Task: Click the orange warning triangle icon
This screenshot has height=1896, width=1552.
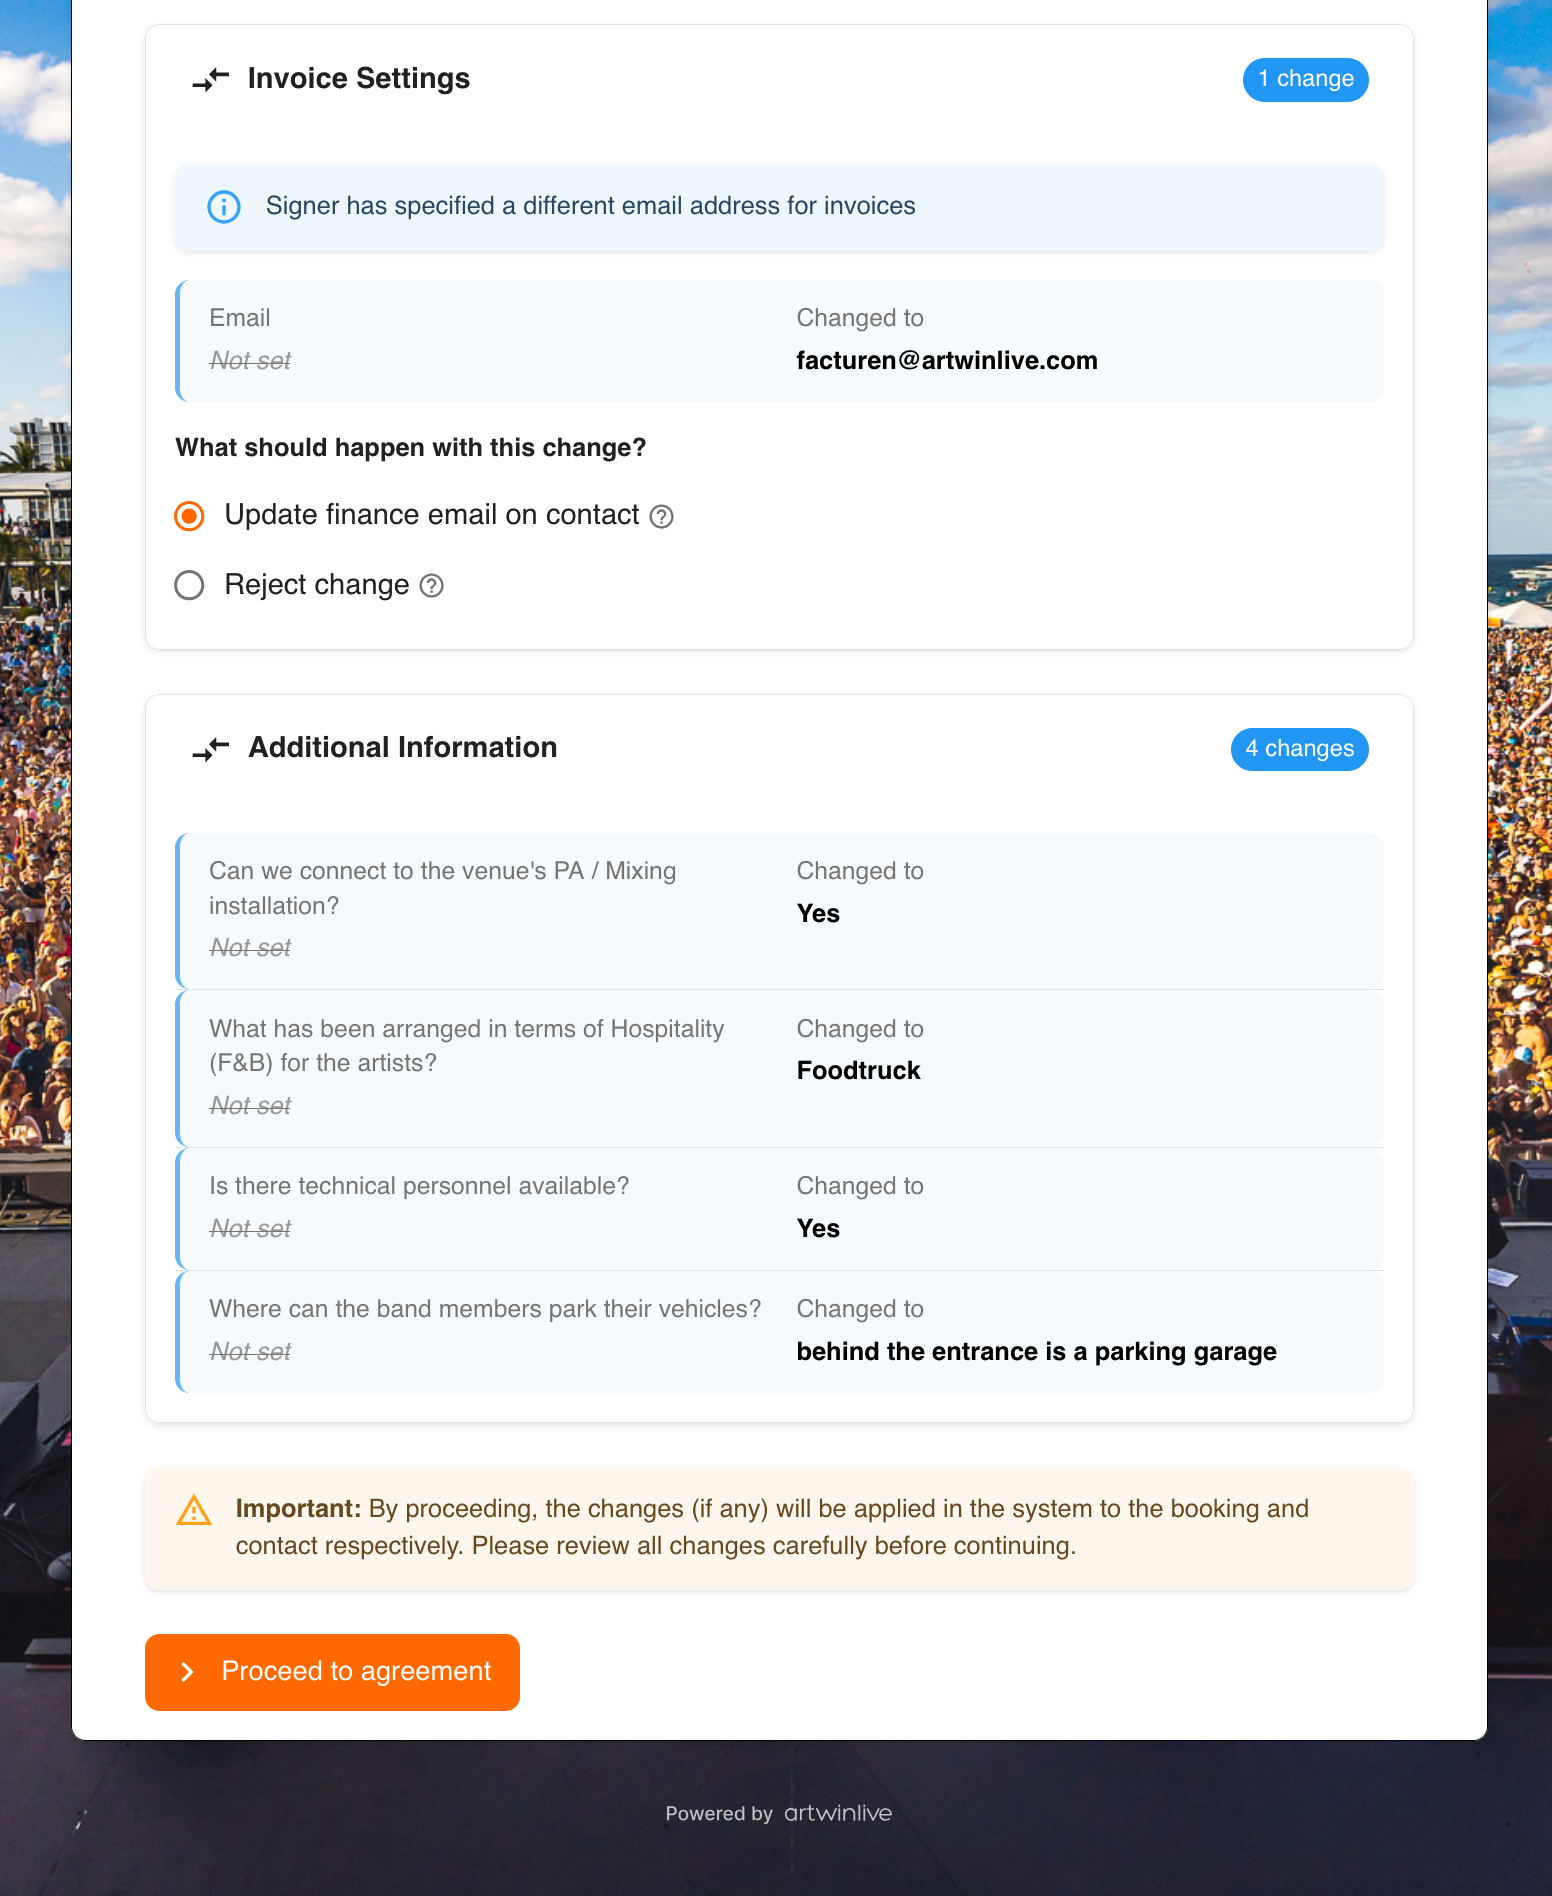Action: (x=194, y=1510)
